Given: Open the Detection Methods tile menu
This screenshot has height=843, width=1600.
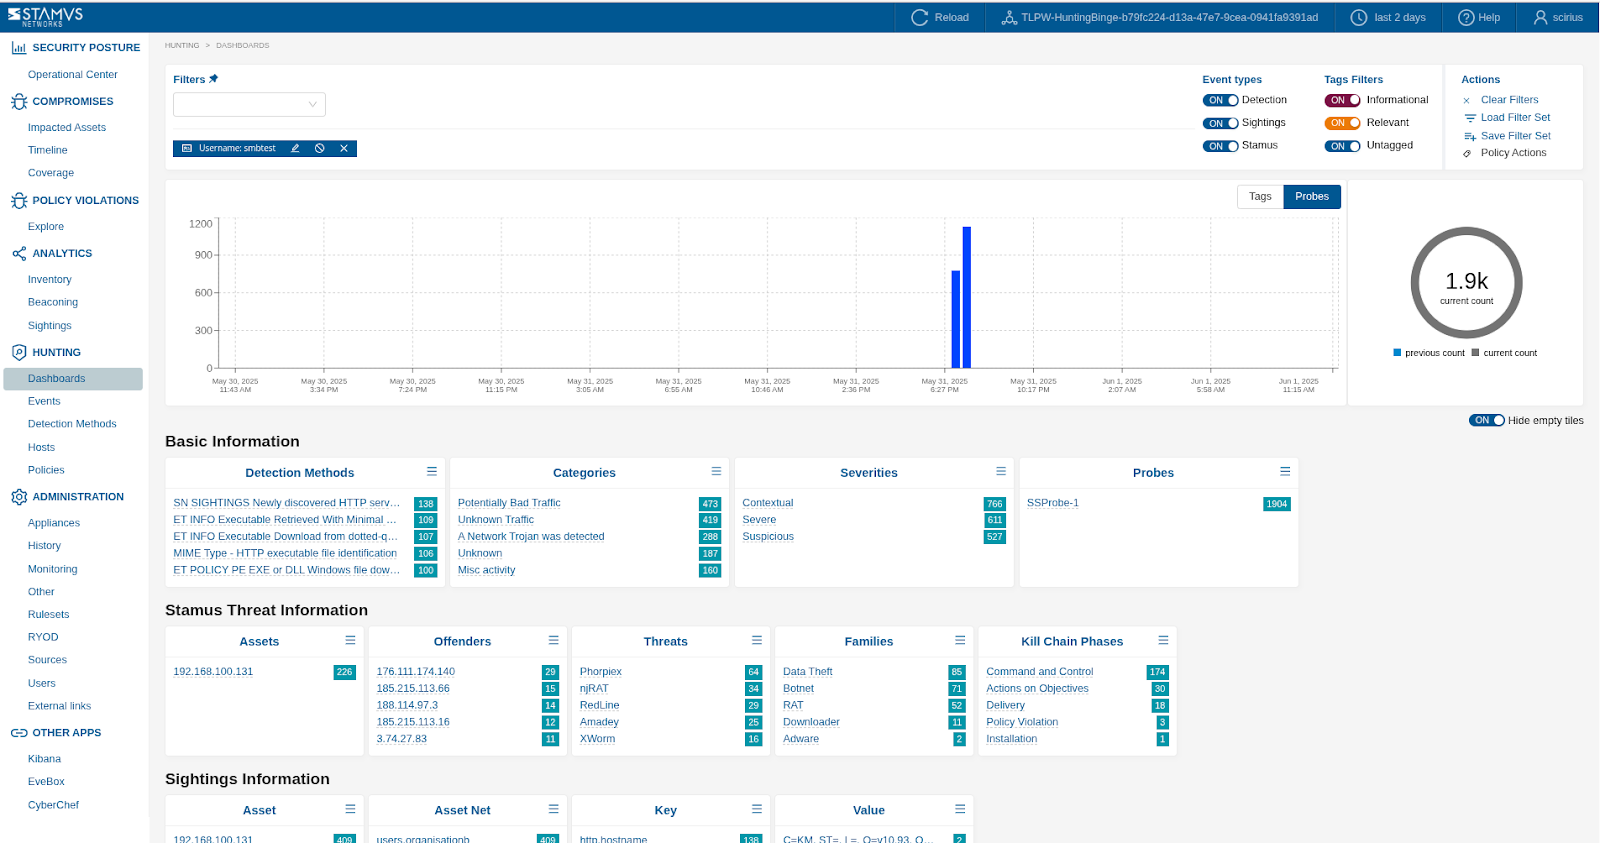Looking at the screenshot, I should [x=432, y=471].
